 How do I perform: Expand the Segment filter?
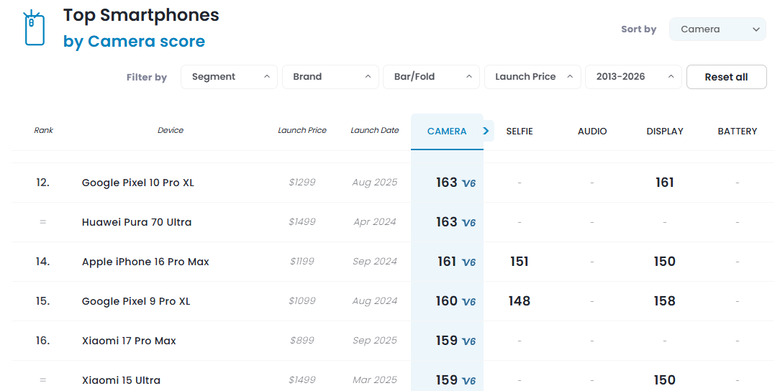(229, 77)
